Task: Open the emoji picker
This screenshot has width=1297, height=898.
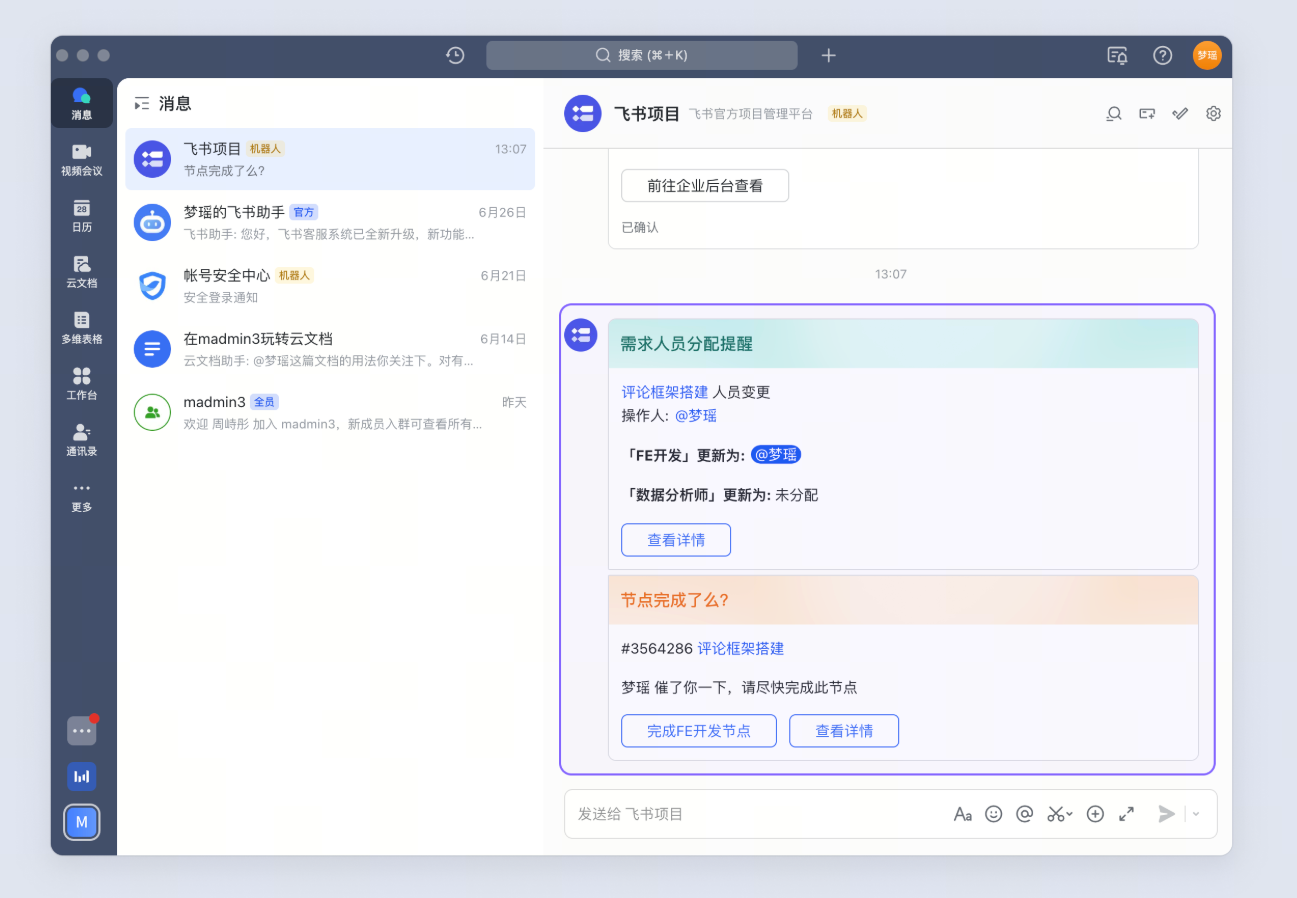Action: (993, 814)
